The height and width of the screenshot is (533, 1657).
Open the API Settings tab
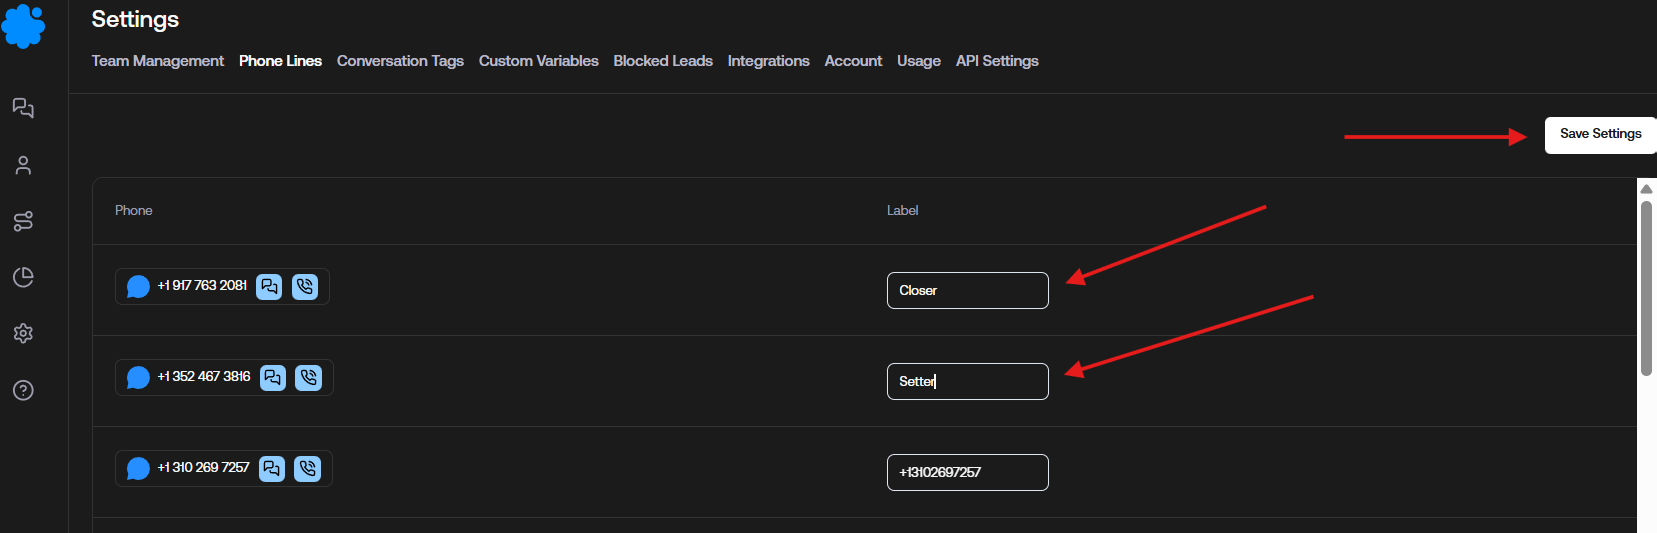pyautogui.click(x=997, y=61)
